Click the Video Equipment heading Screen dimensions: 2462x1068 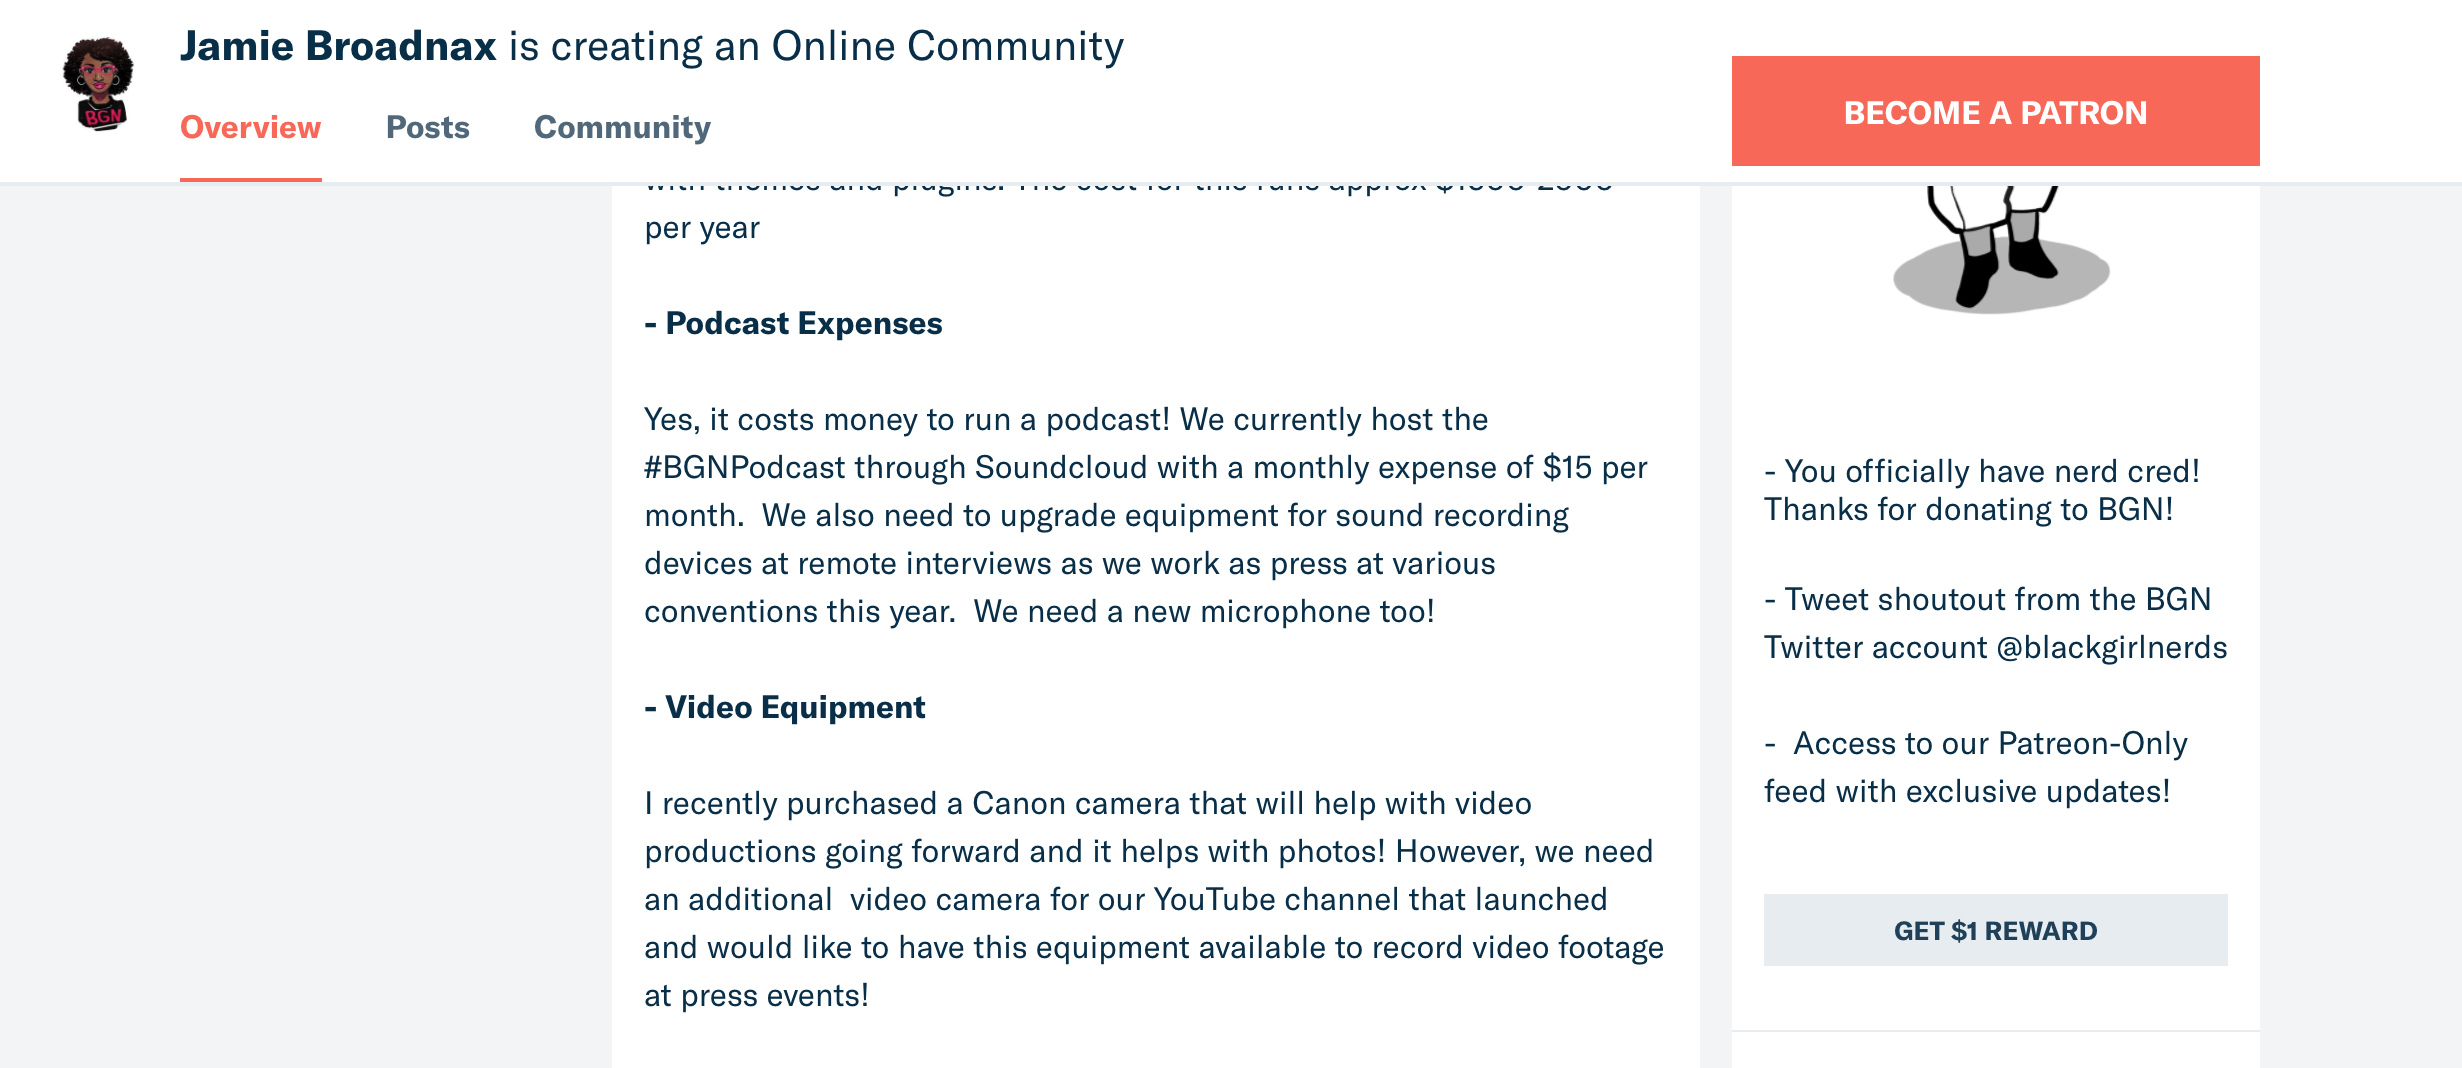coord(785,707)
